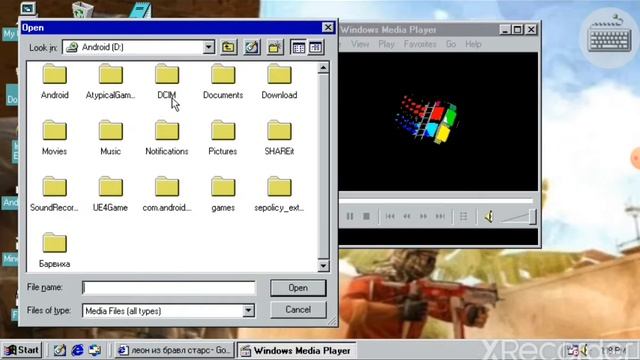Expand the Look in drive dropdown
Viewport: 640px width, 360px height.
pos(209,47)
